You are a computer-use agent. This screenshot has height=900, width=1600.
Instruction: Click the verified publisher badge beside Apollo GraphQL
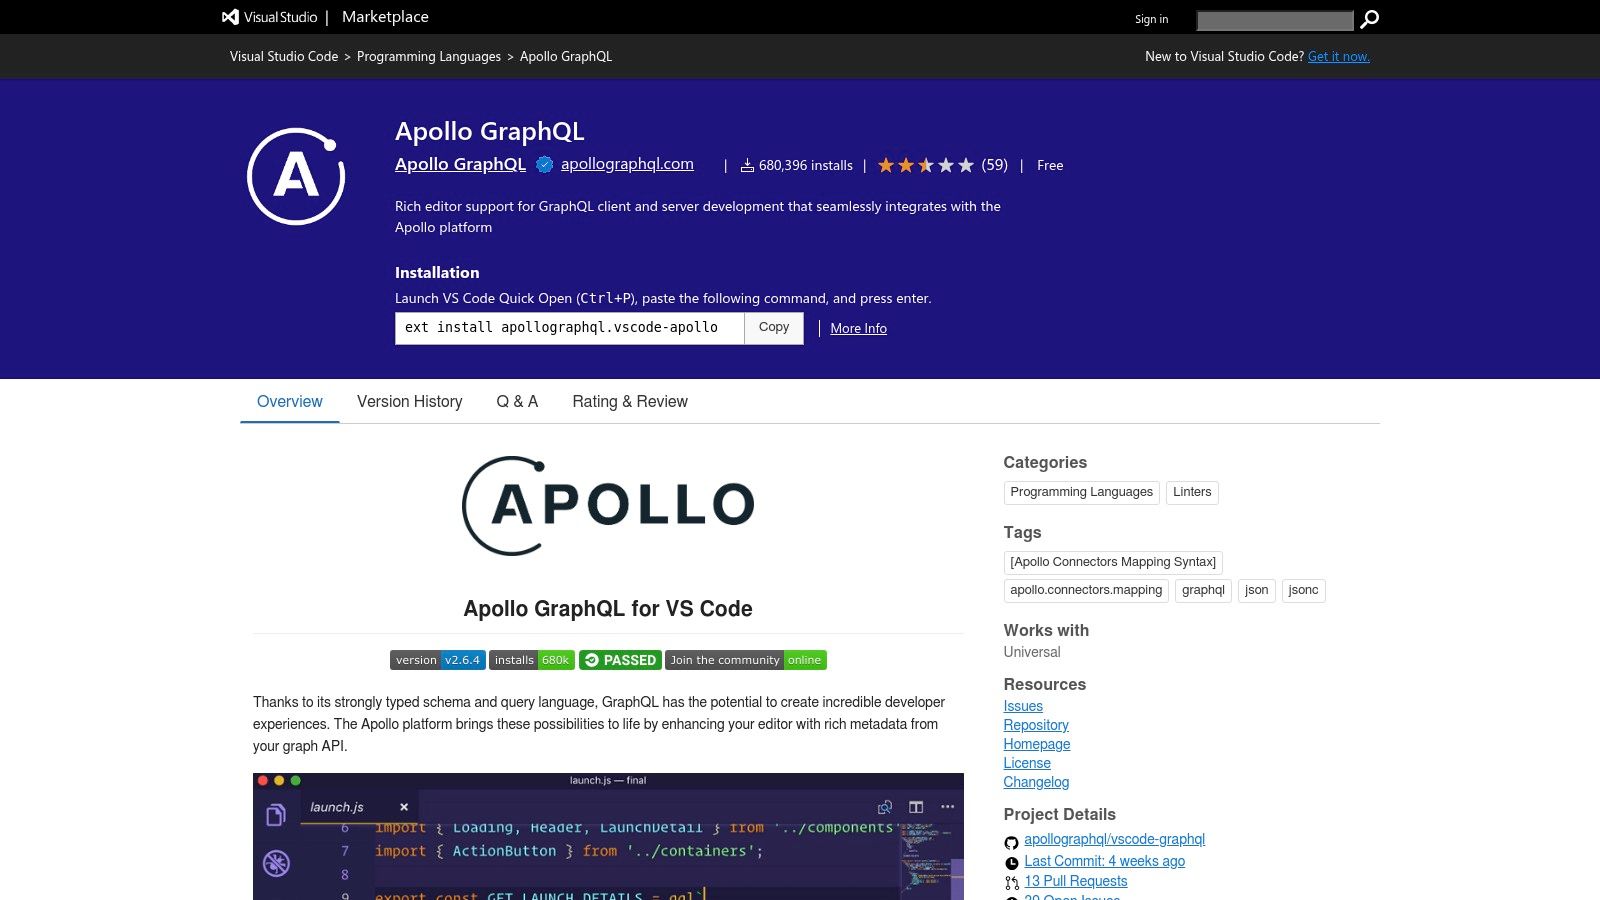coord(543,164)
